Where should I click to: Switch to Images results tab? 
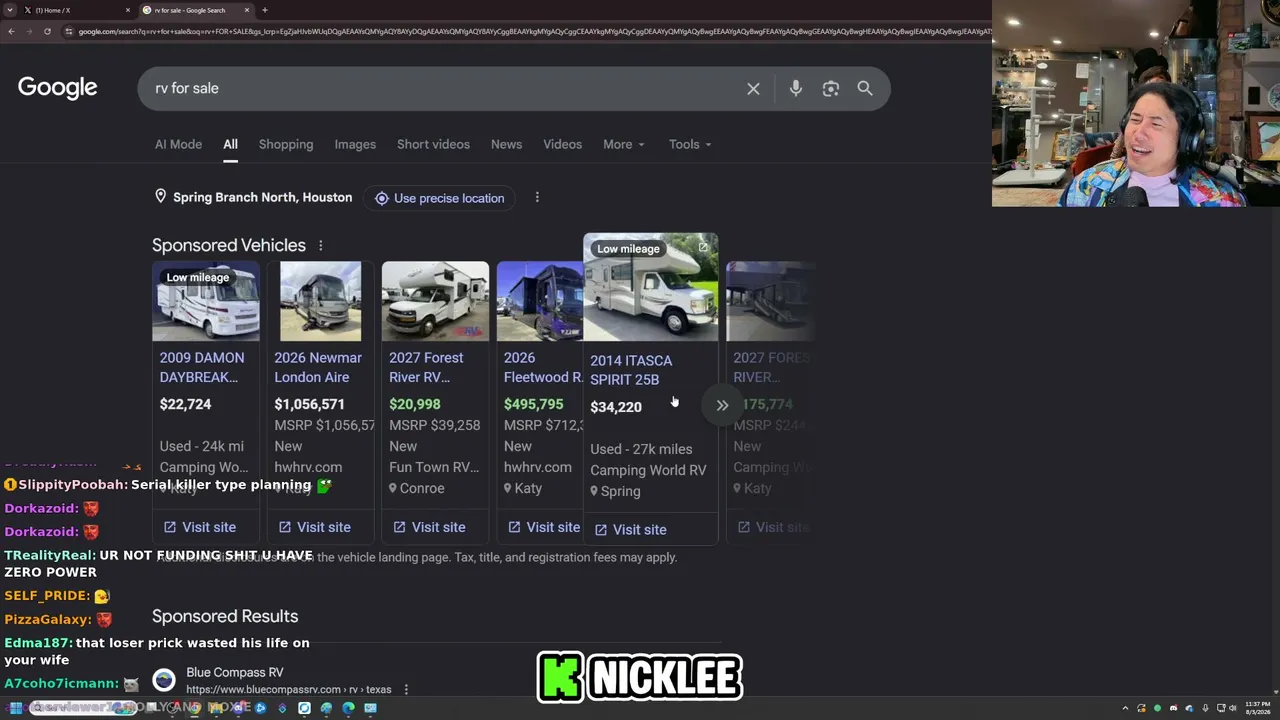[355, 144]
